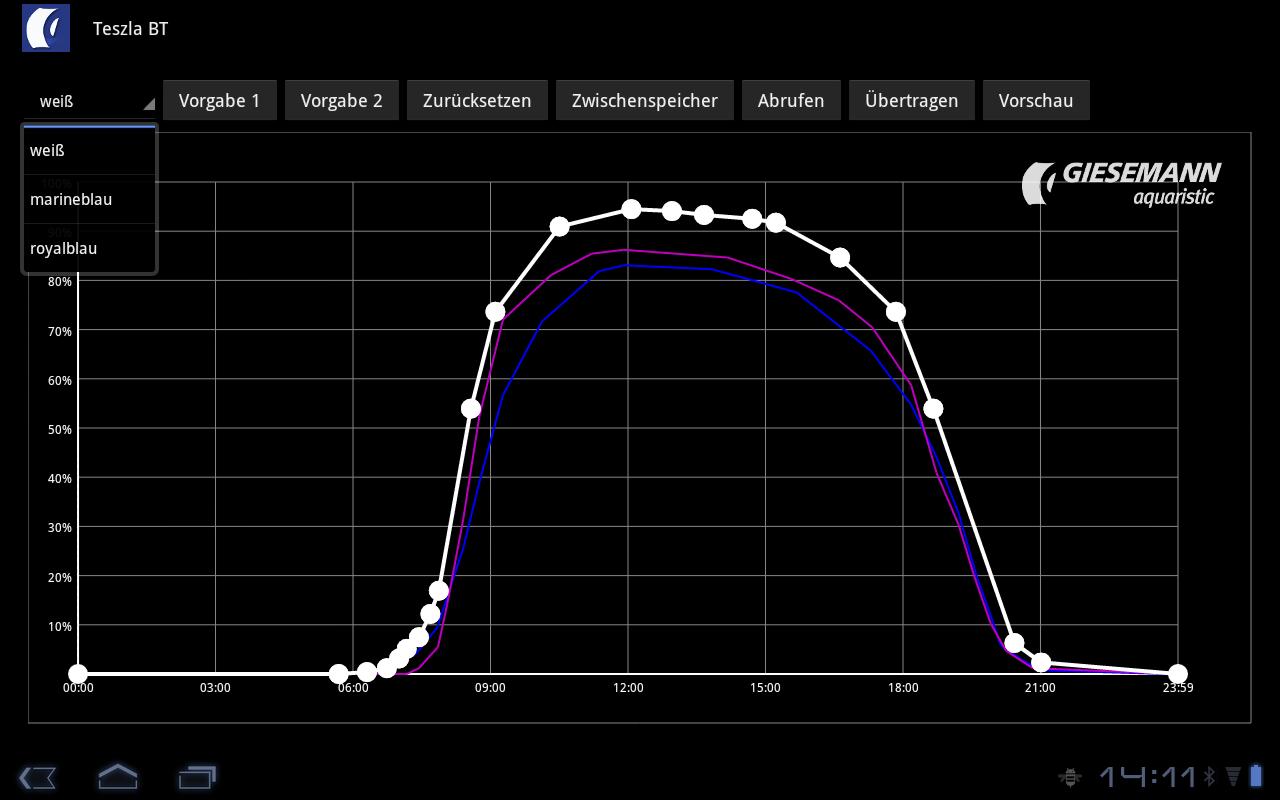Click Übertragen to transfer the curve
Viewport: 1280px width, 800px height.
pyautogui.click(x=911, y=100)
